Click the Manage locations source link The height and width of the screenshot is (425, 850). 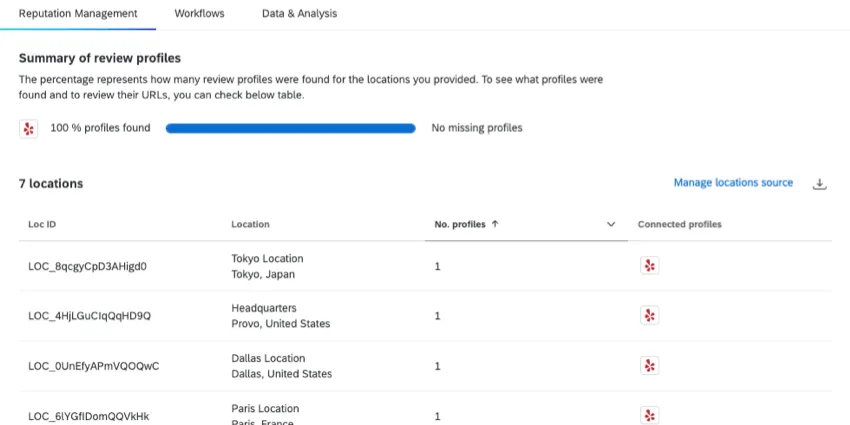(733, 183)
